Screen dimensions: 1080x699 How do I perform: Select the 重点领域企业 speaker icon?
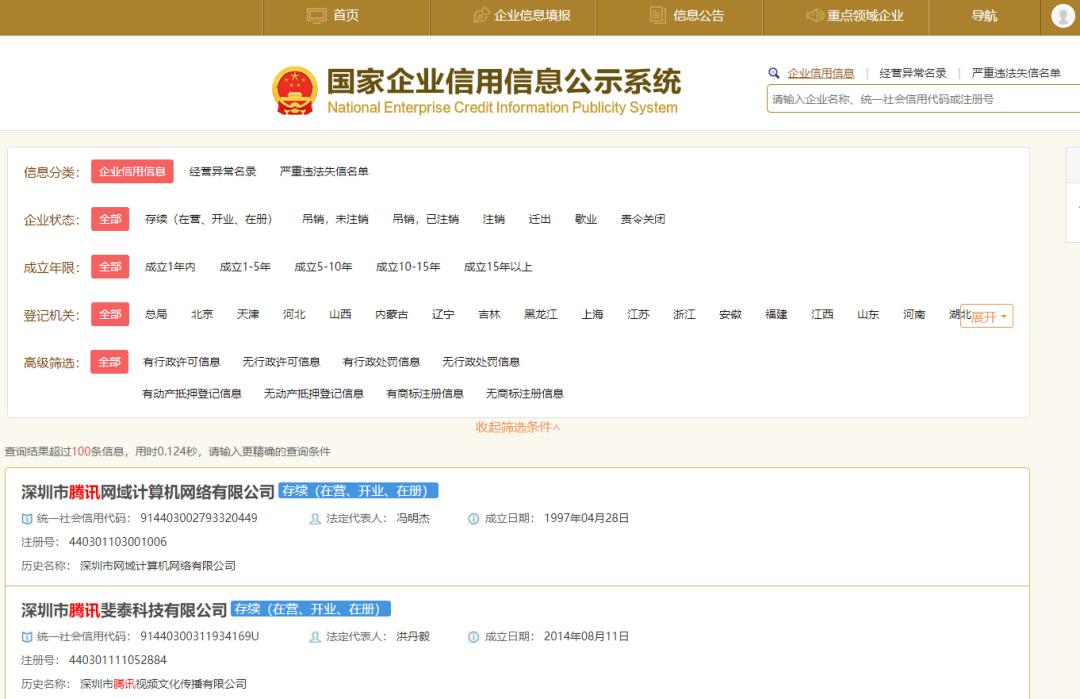(812, 16)
